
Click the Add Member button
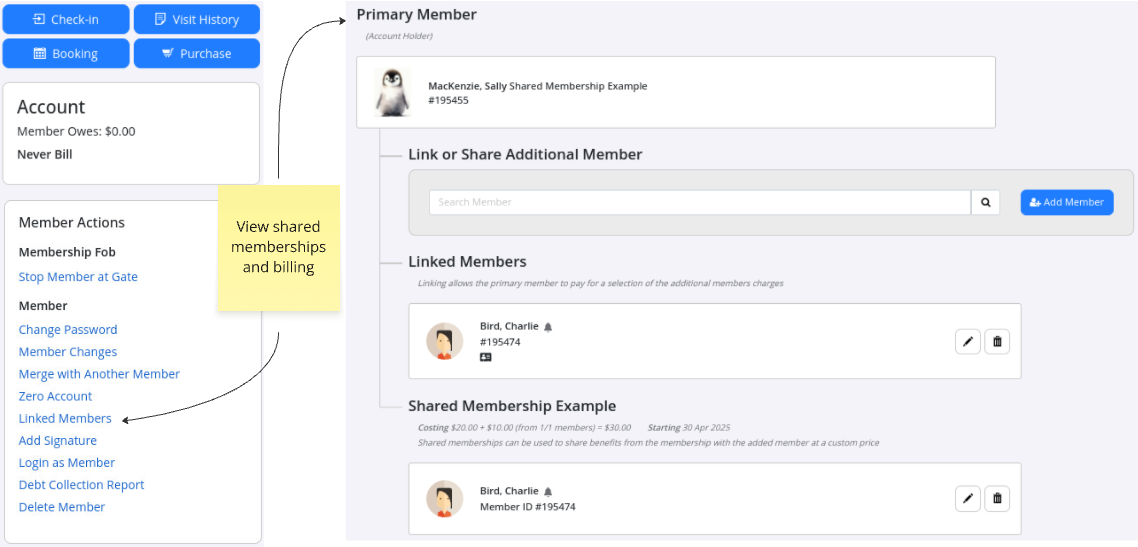pos(1066,202)
